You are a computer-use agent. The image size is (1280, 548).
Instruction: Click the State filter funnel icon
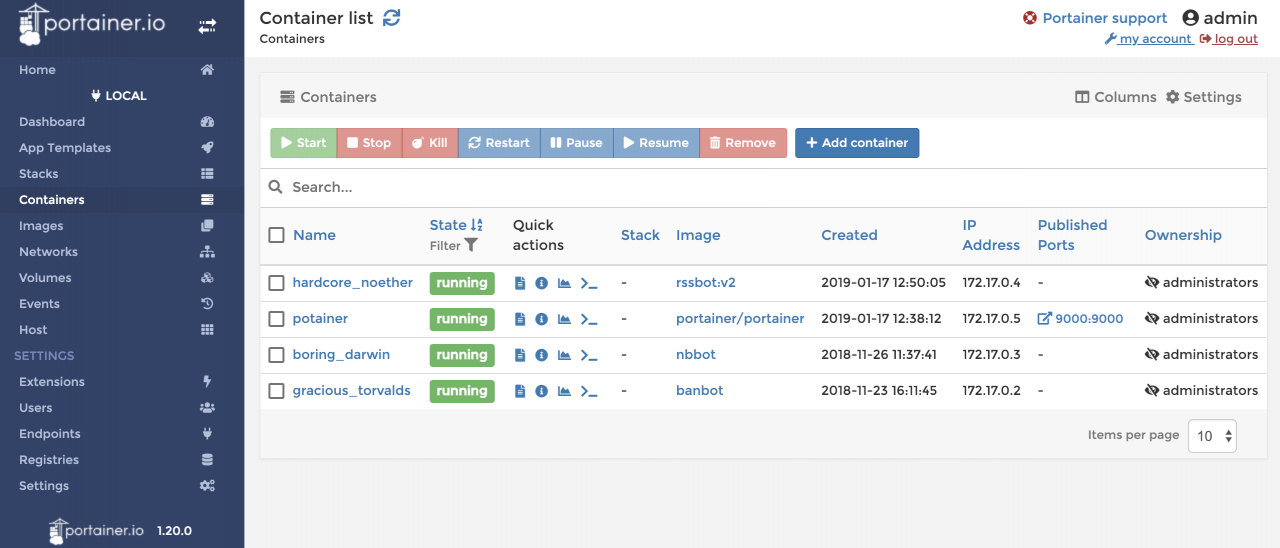pyautogui.click(x=471, y=245)
